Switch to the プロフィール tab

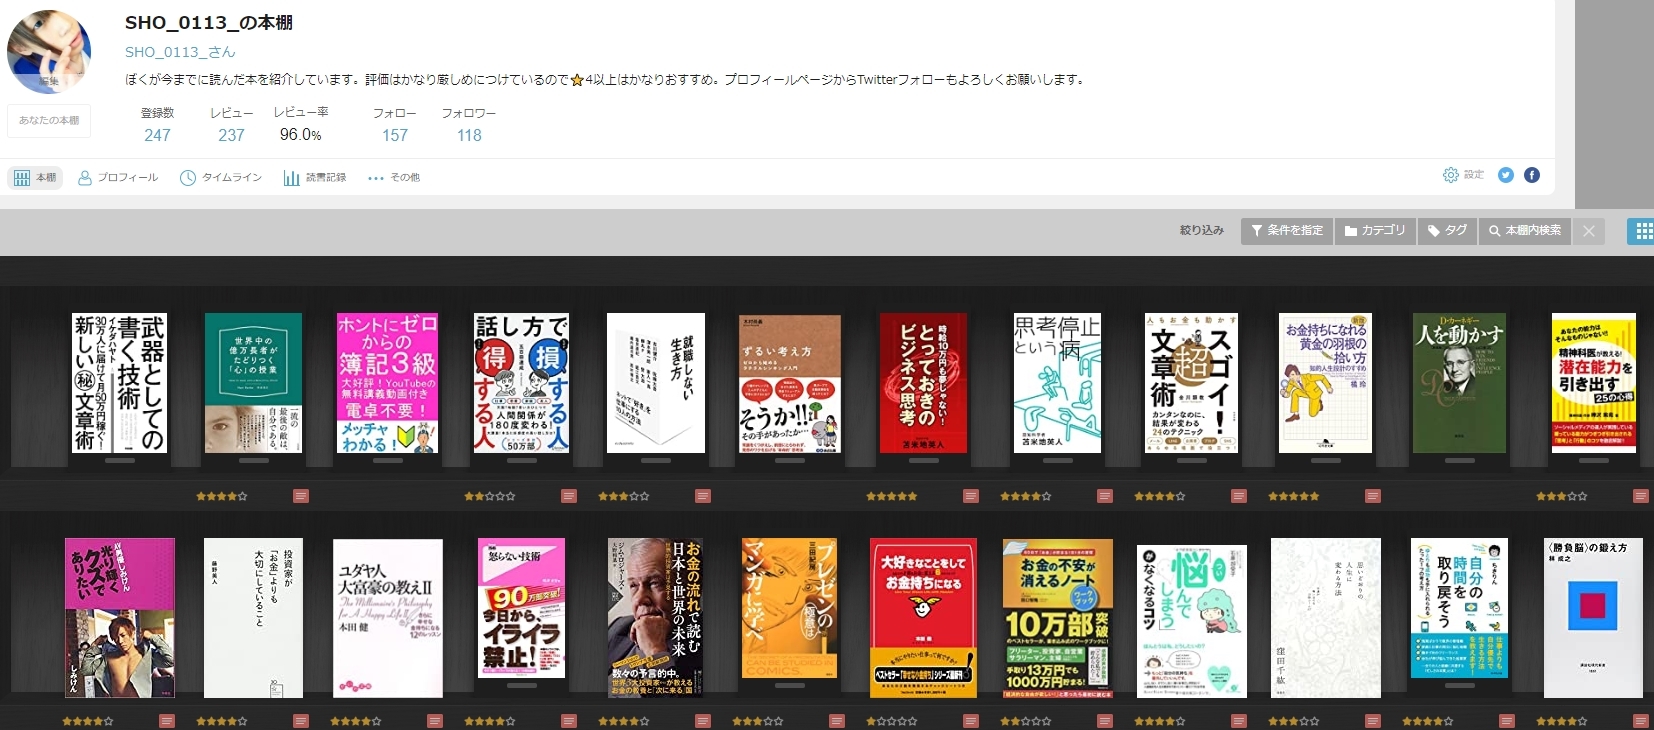(118, 178)
